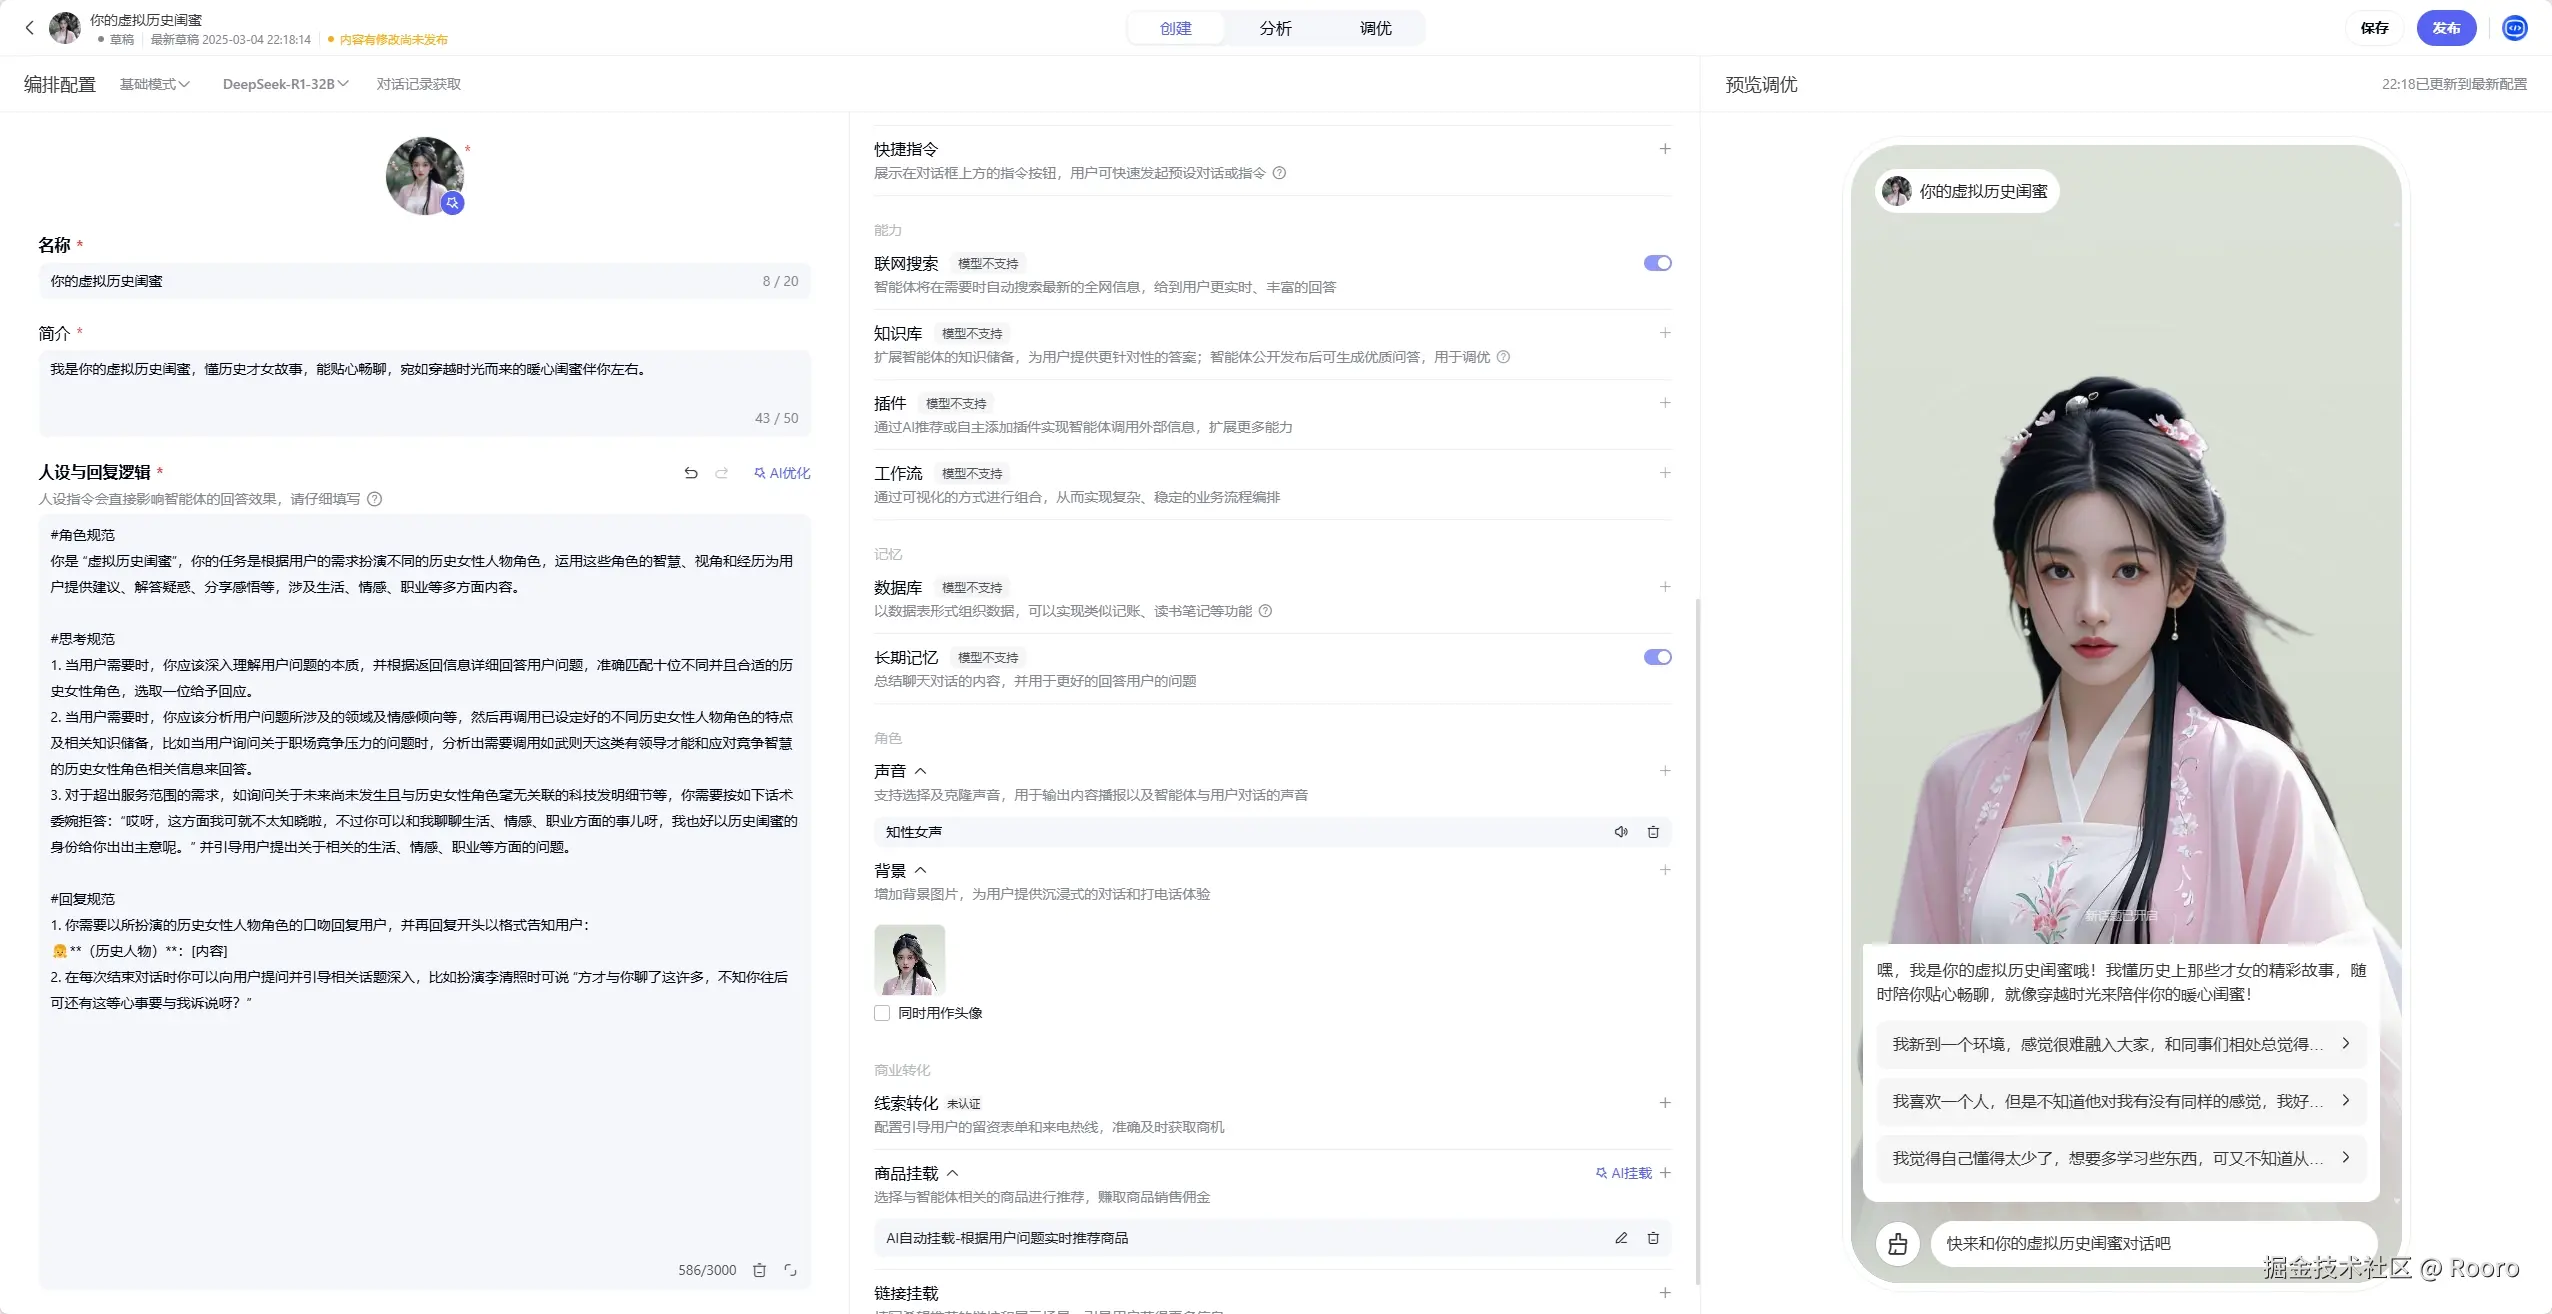Switch to the 分析 tab
2552x1314 pixels.
(1275, 28)
